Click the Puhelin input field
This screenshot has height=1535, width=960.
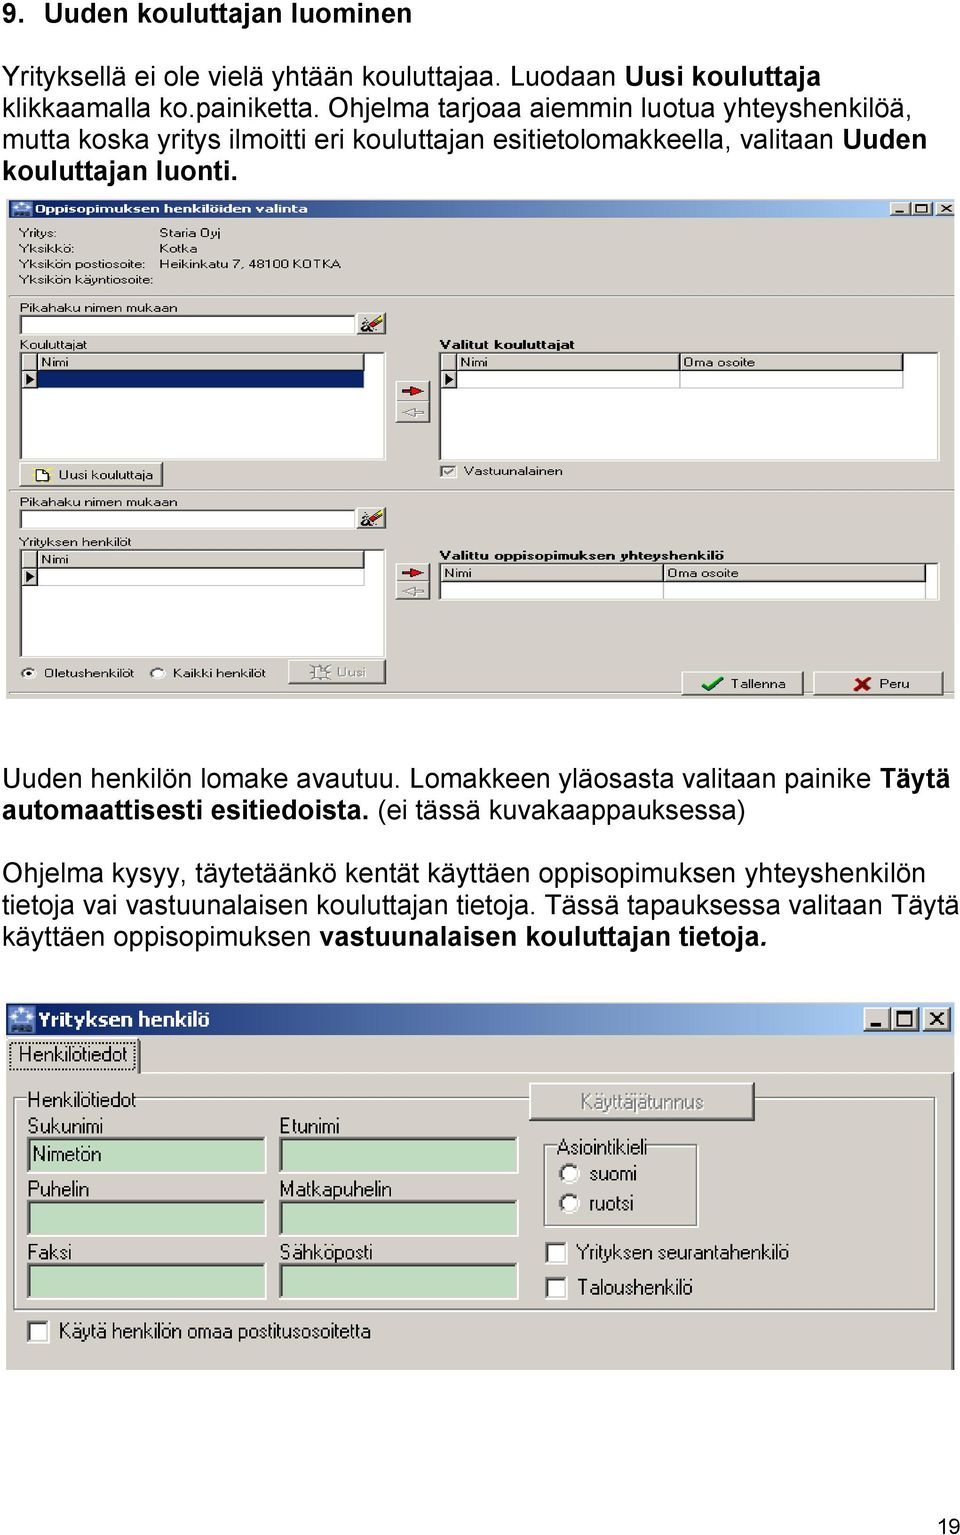click(147, 1218)
